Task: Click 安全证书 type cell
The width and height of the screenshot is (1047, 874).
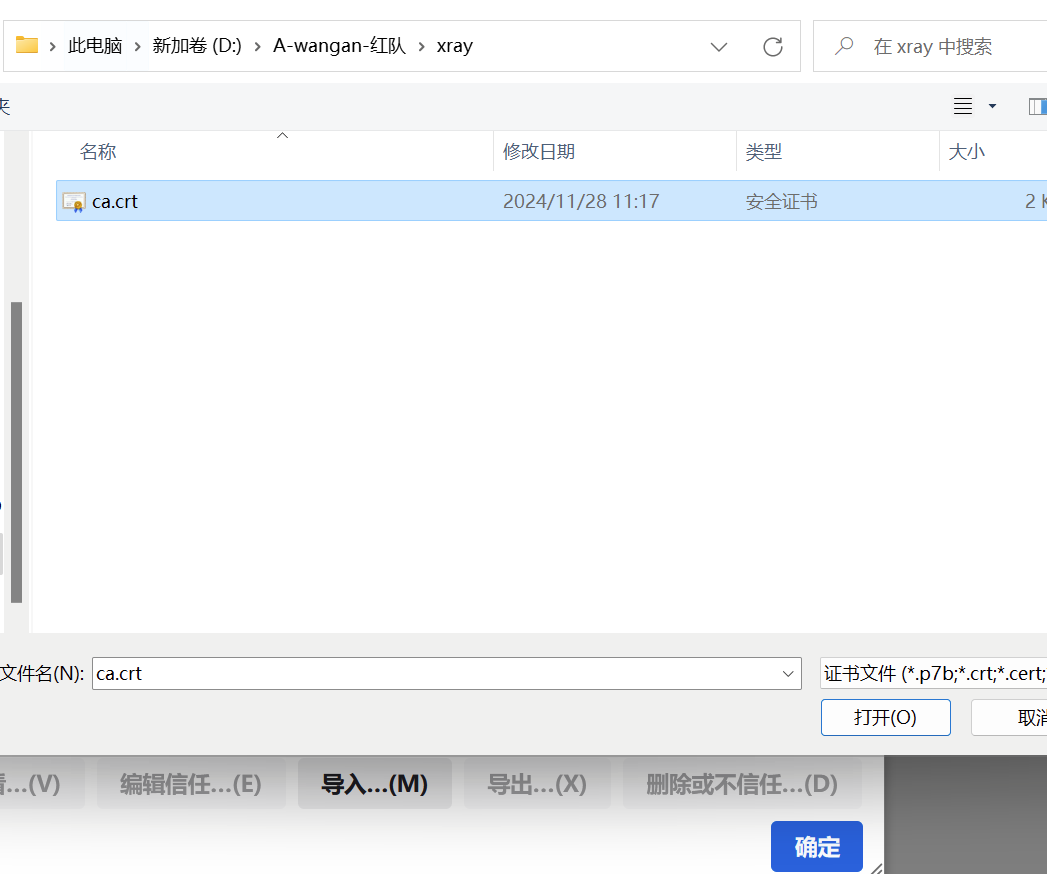Action: 781,202
